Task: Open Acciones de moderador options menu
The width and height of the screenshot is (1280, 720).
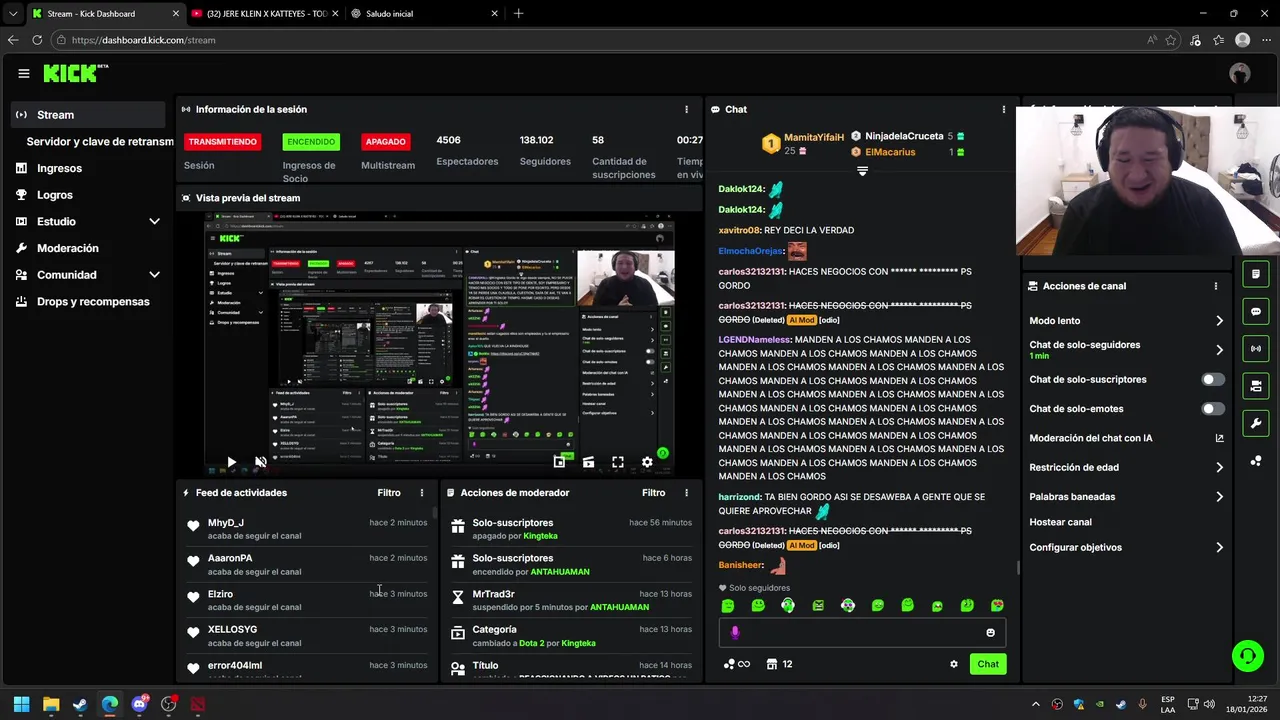Action: coord(686,493)
